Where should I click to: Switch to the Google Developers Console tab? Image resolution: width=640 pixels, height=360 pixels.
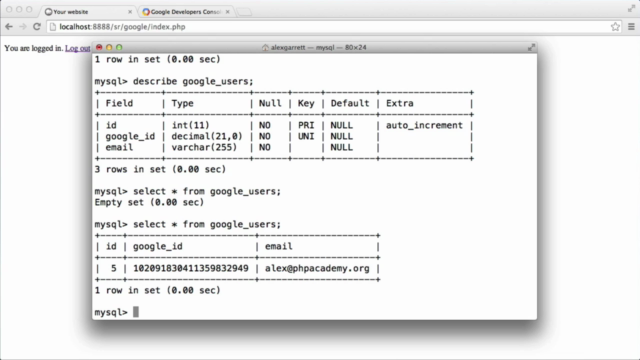[185, 12]
